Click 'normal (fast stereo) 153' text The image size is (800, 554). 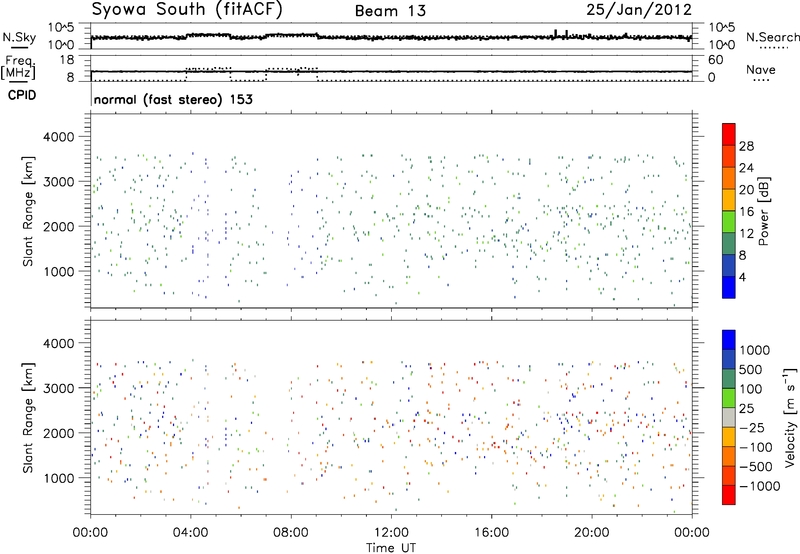pyautogui.click(x=173, y=99)
